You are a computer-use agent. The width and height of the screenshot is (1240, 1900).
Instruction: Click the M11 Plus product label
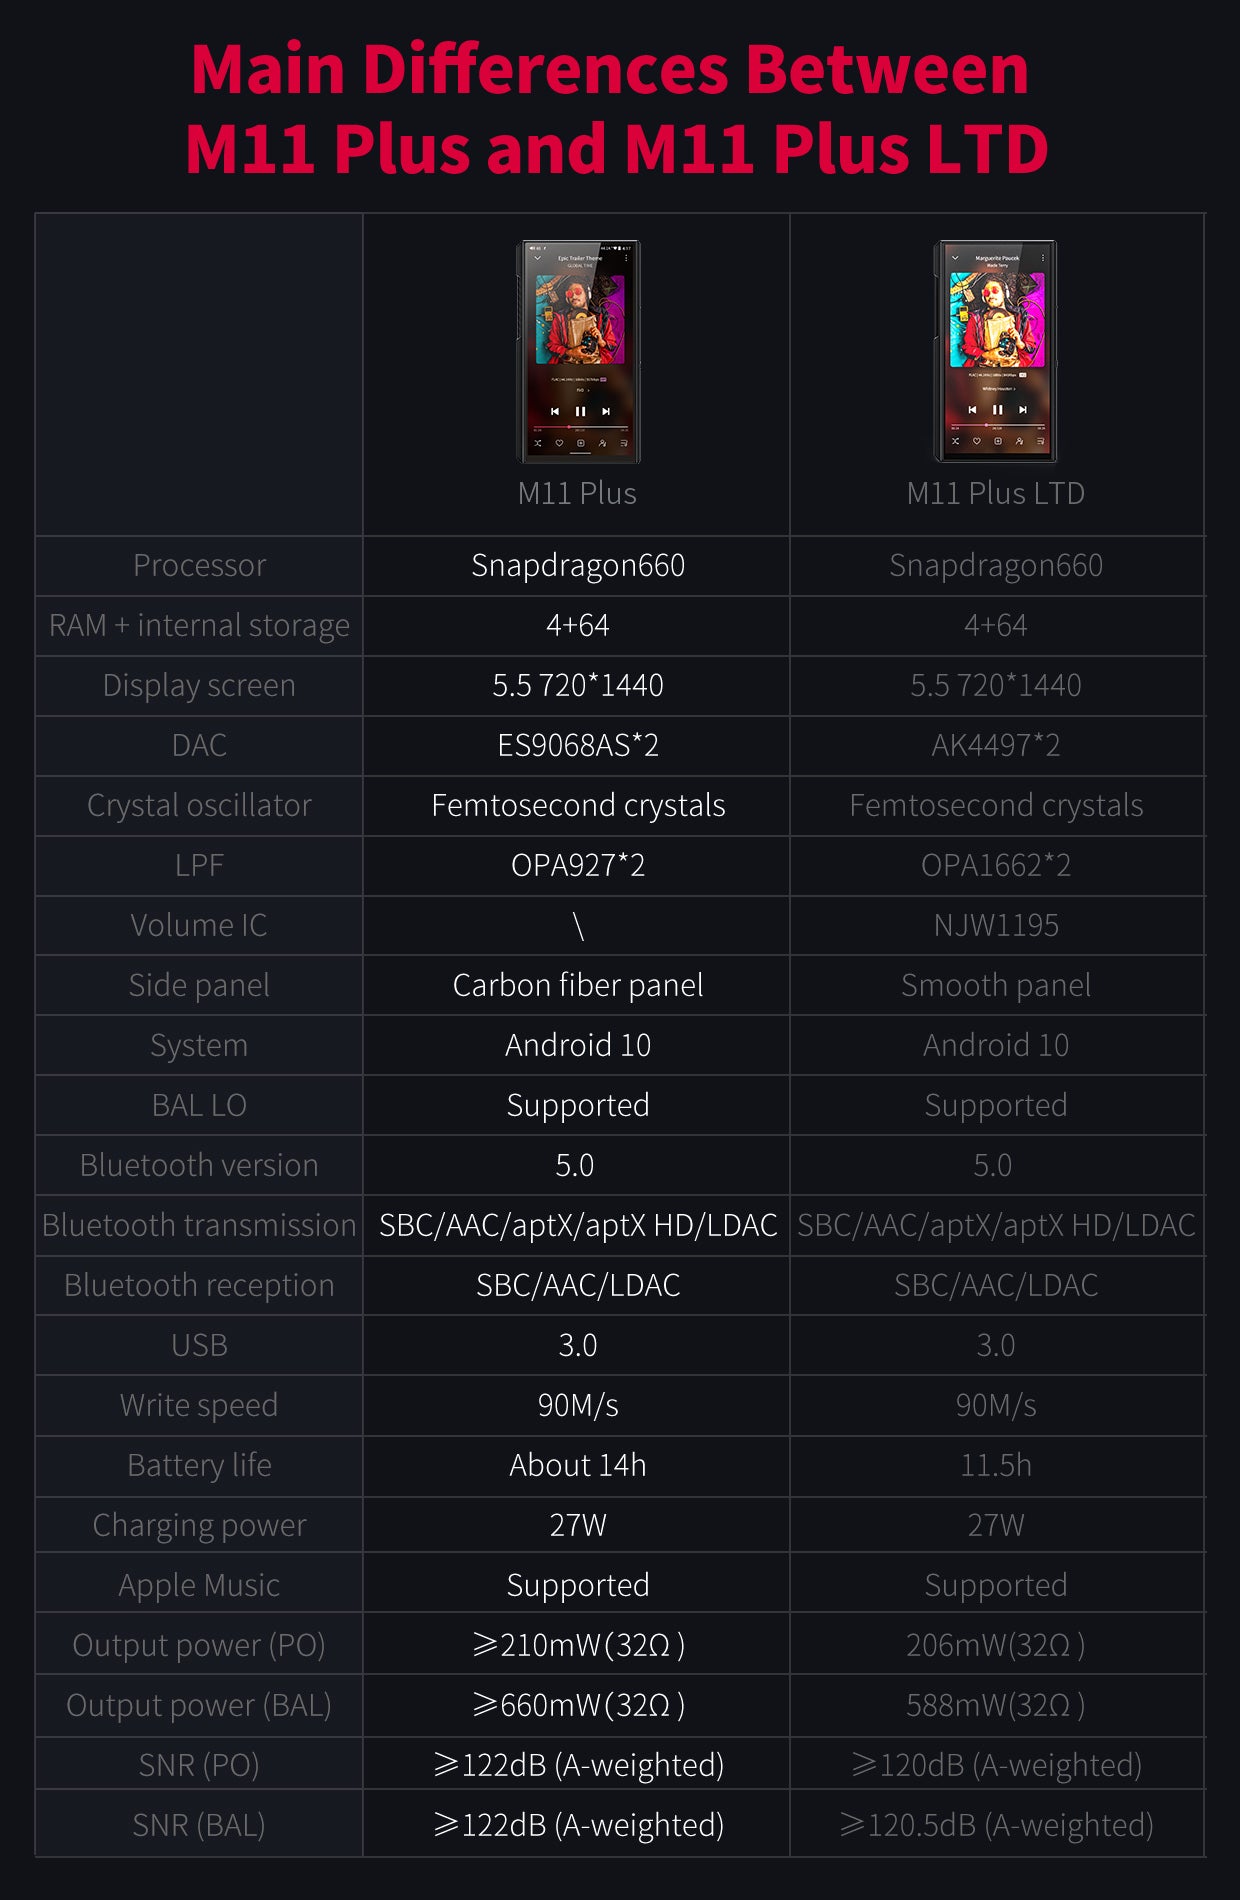pos(577,493)
